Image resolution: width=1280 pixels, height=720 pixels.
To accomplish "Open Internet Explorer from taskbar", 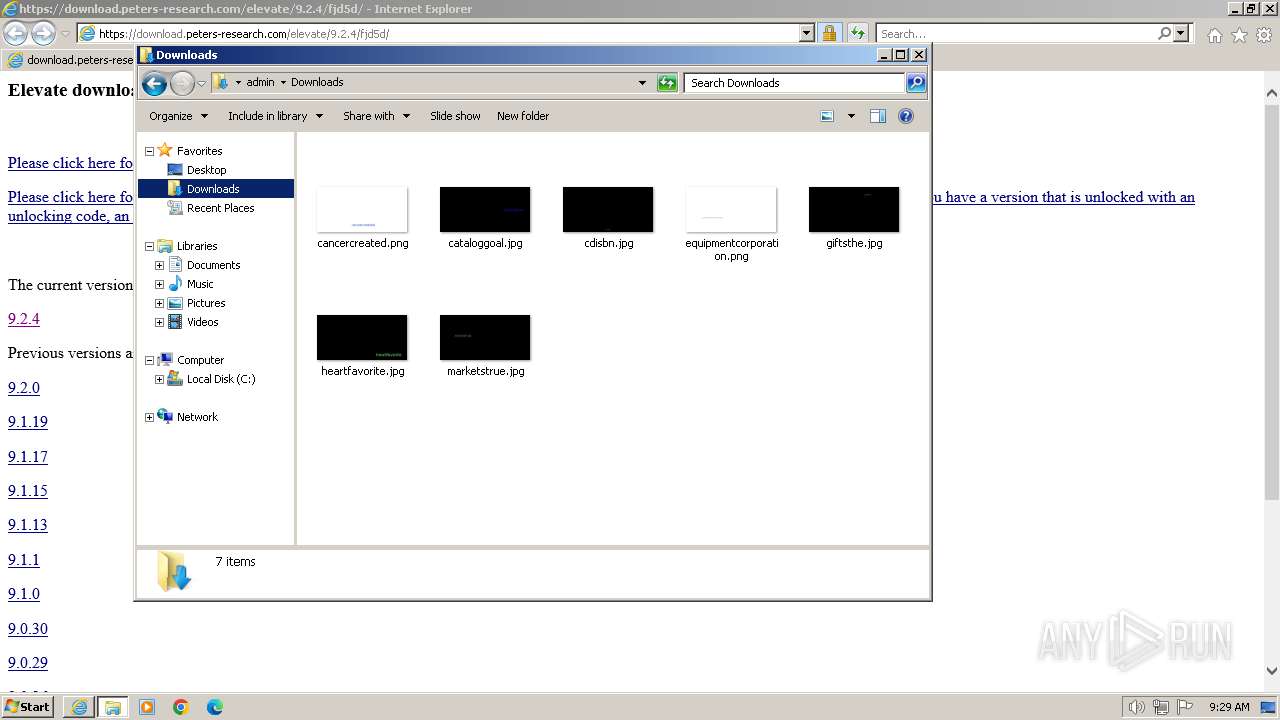I will 79,707.
